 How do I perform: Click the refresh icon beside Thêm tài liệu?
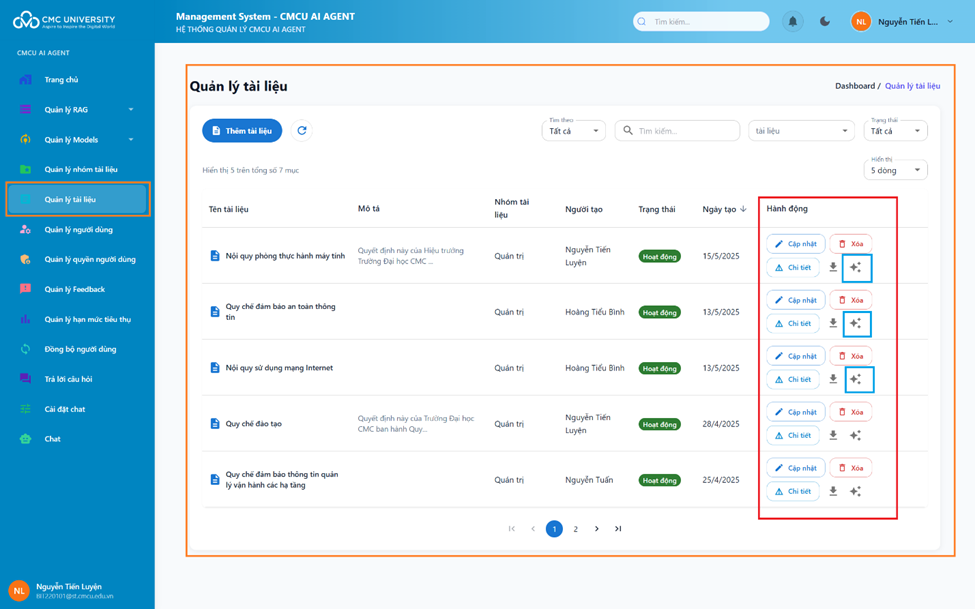[301, 131]
